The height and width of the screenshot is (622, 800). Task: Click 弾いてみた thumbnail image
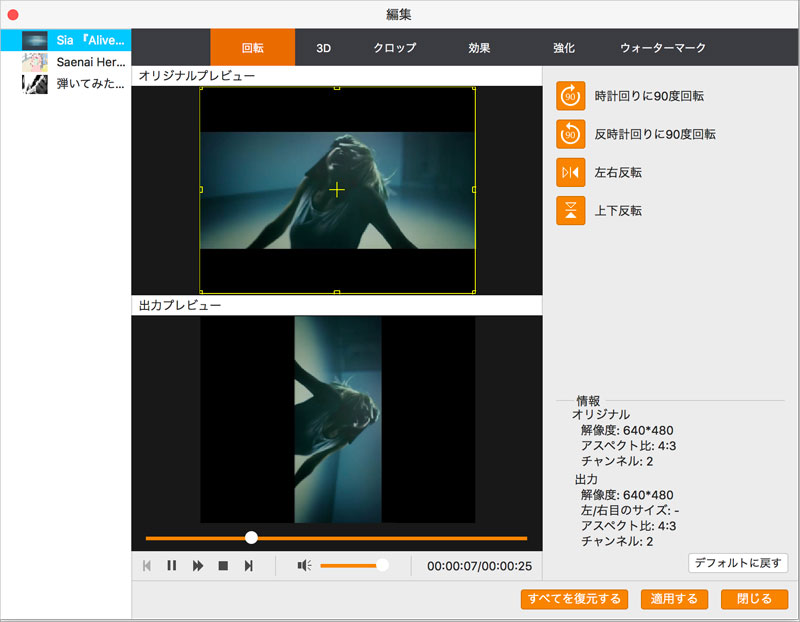35,84
